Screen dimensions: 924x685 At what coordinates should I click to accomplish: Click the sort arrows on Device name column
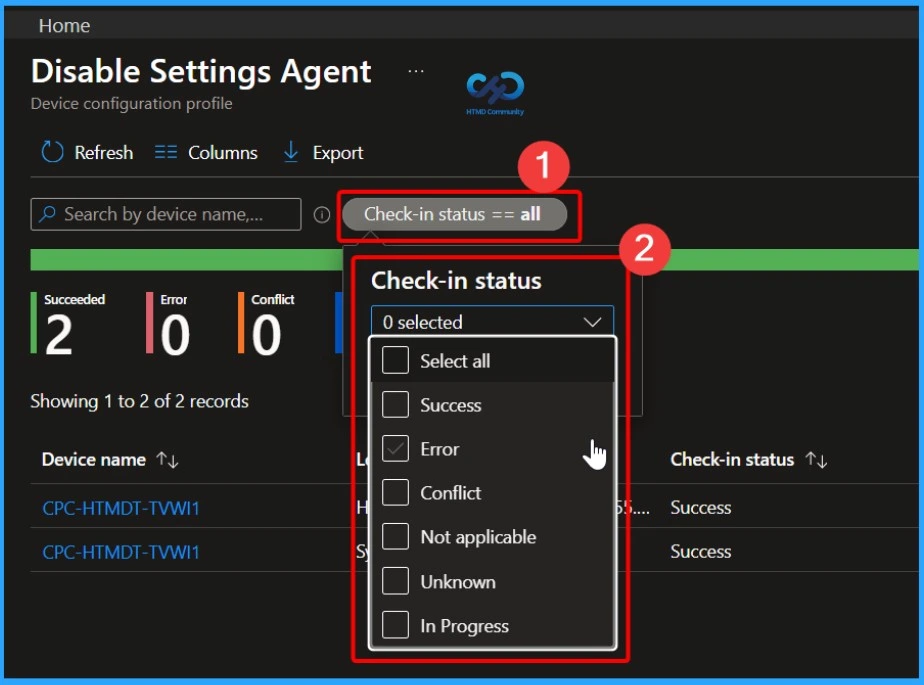coord(166,459)
